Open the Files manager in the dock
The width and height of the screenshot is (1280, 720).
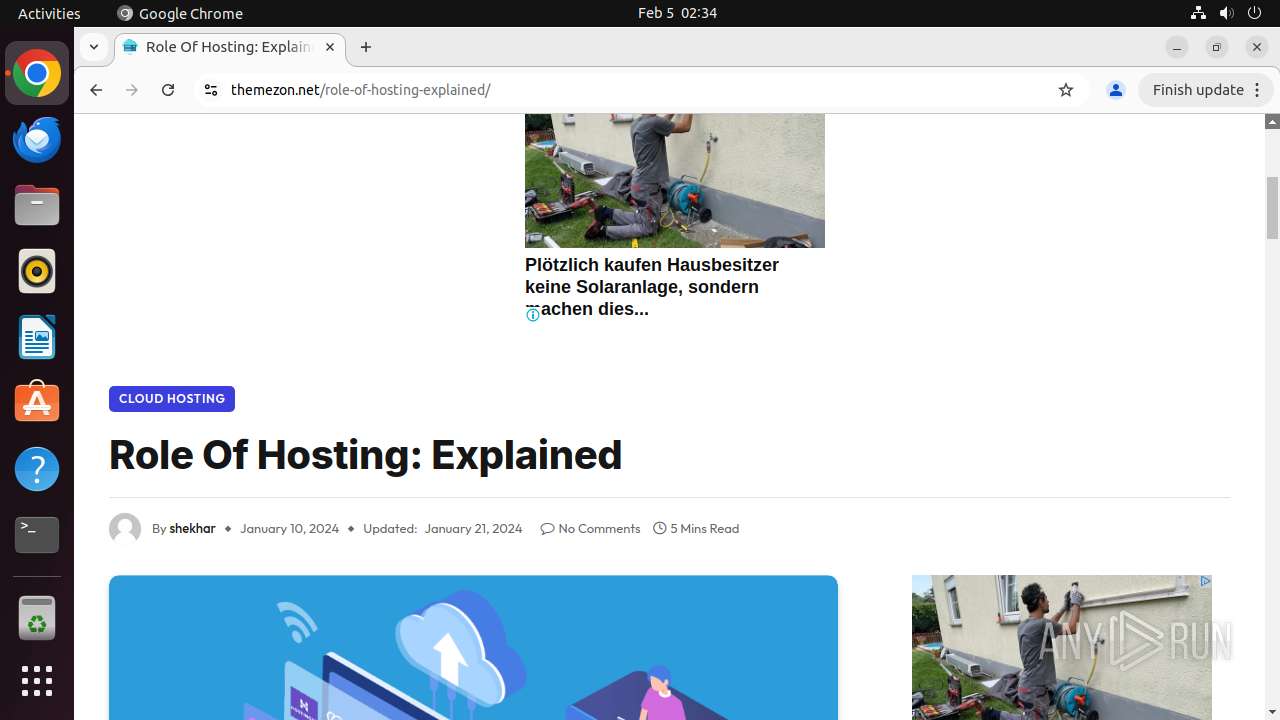[37, 206]
